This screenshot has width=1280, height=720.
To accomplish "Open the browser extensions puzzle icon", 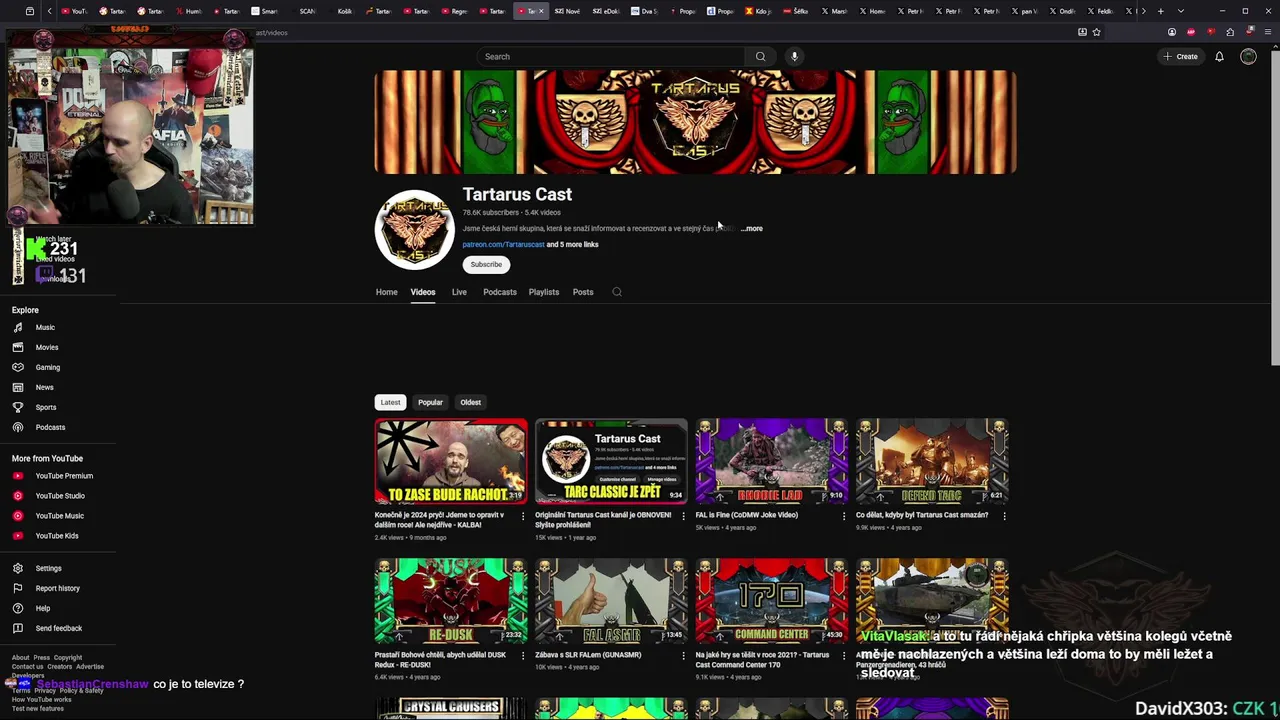I will point(1230,32).
